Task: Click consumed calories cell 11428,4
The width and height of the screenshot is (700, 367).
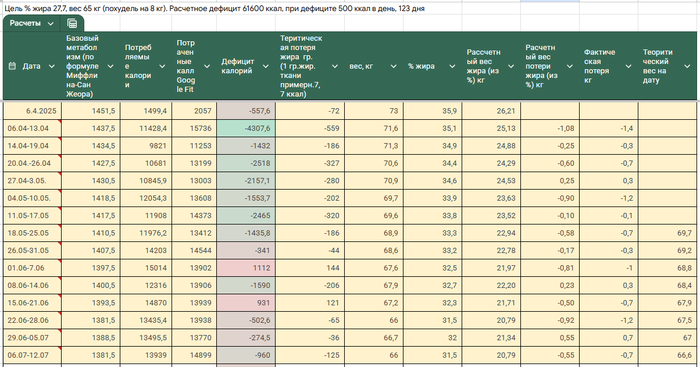Action: [146, 128]
